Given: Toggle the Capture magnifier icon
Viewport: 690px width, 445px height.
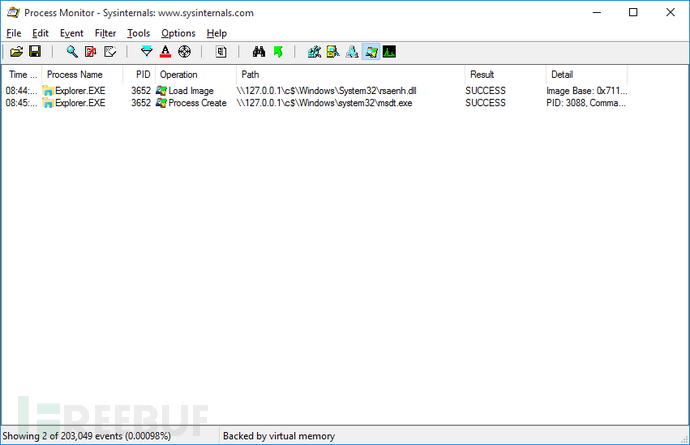Looking at the screenshot, I should tap(72, 52).
